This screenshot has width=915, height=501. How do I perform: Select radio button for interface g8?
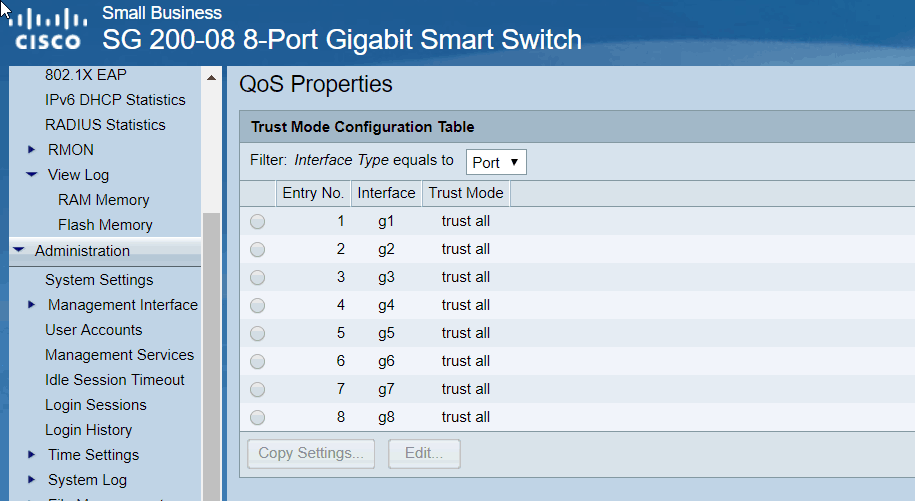click(x=258, y=418)
